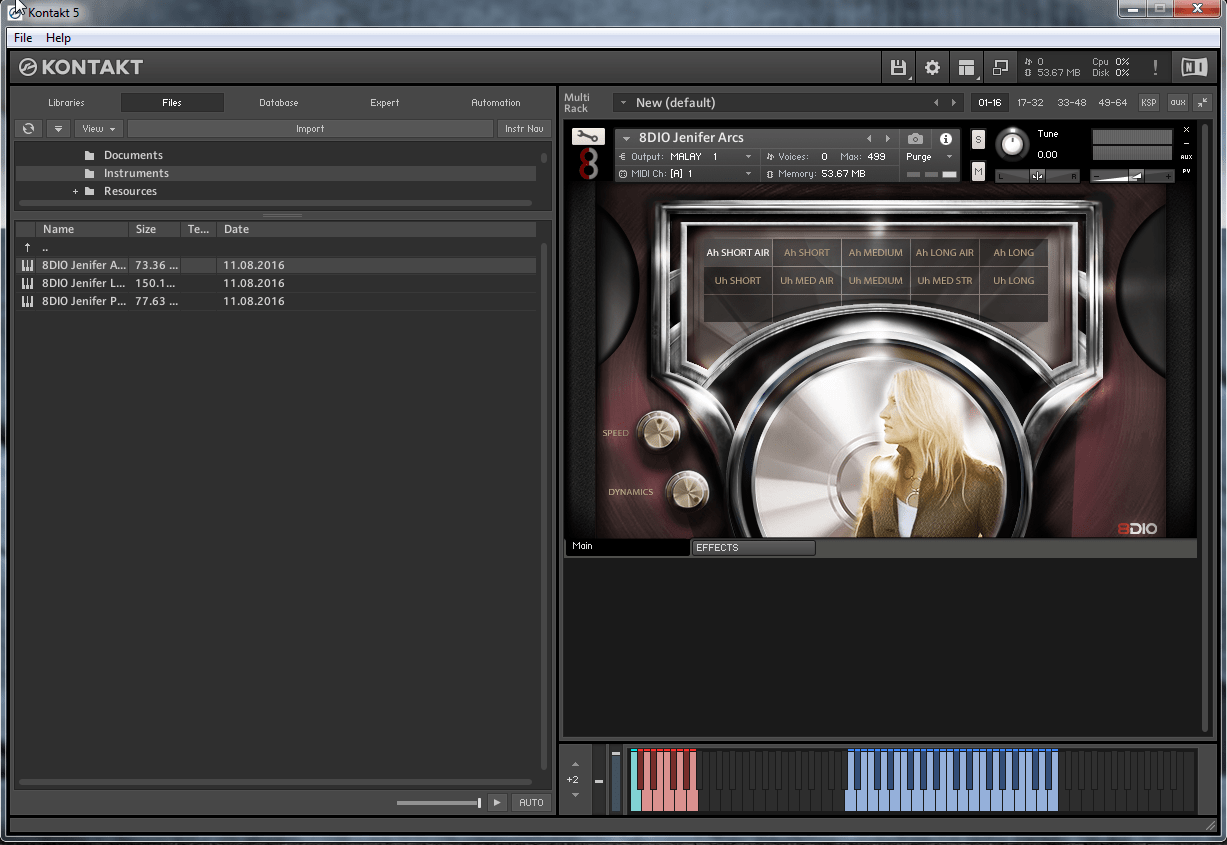This screenshot has width=1227, height=845.
Task: Open the multi rack preset dropdown arrow
Action: pos(622,103)
